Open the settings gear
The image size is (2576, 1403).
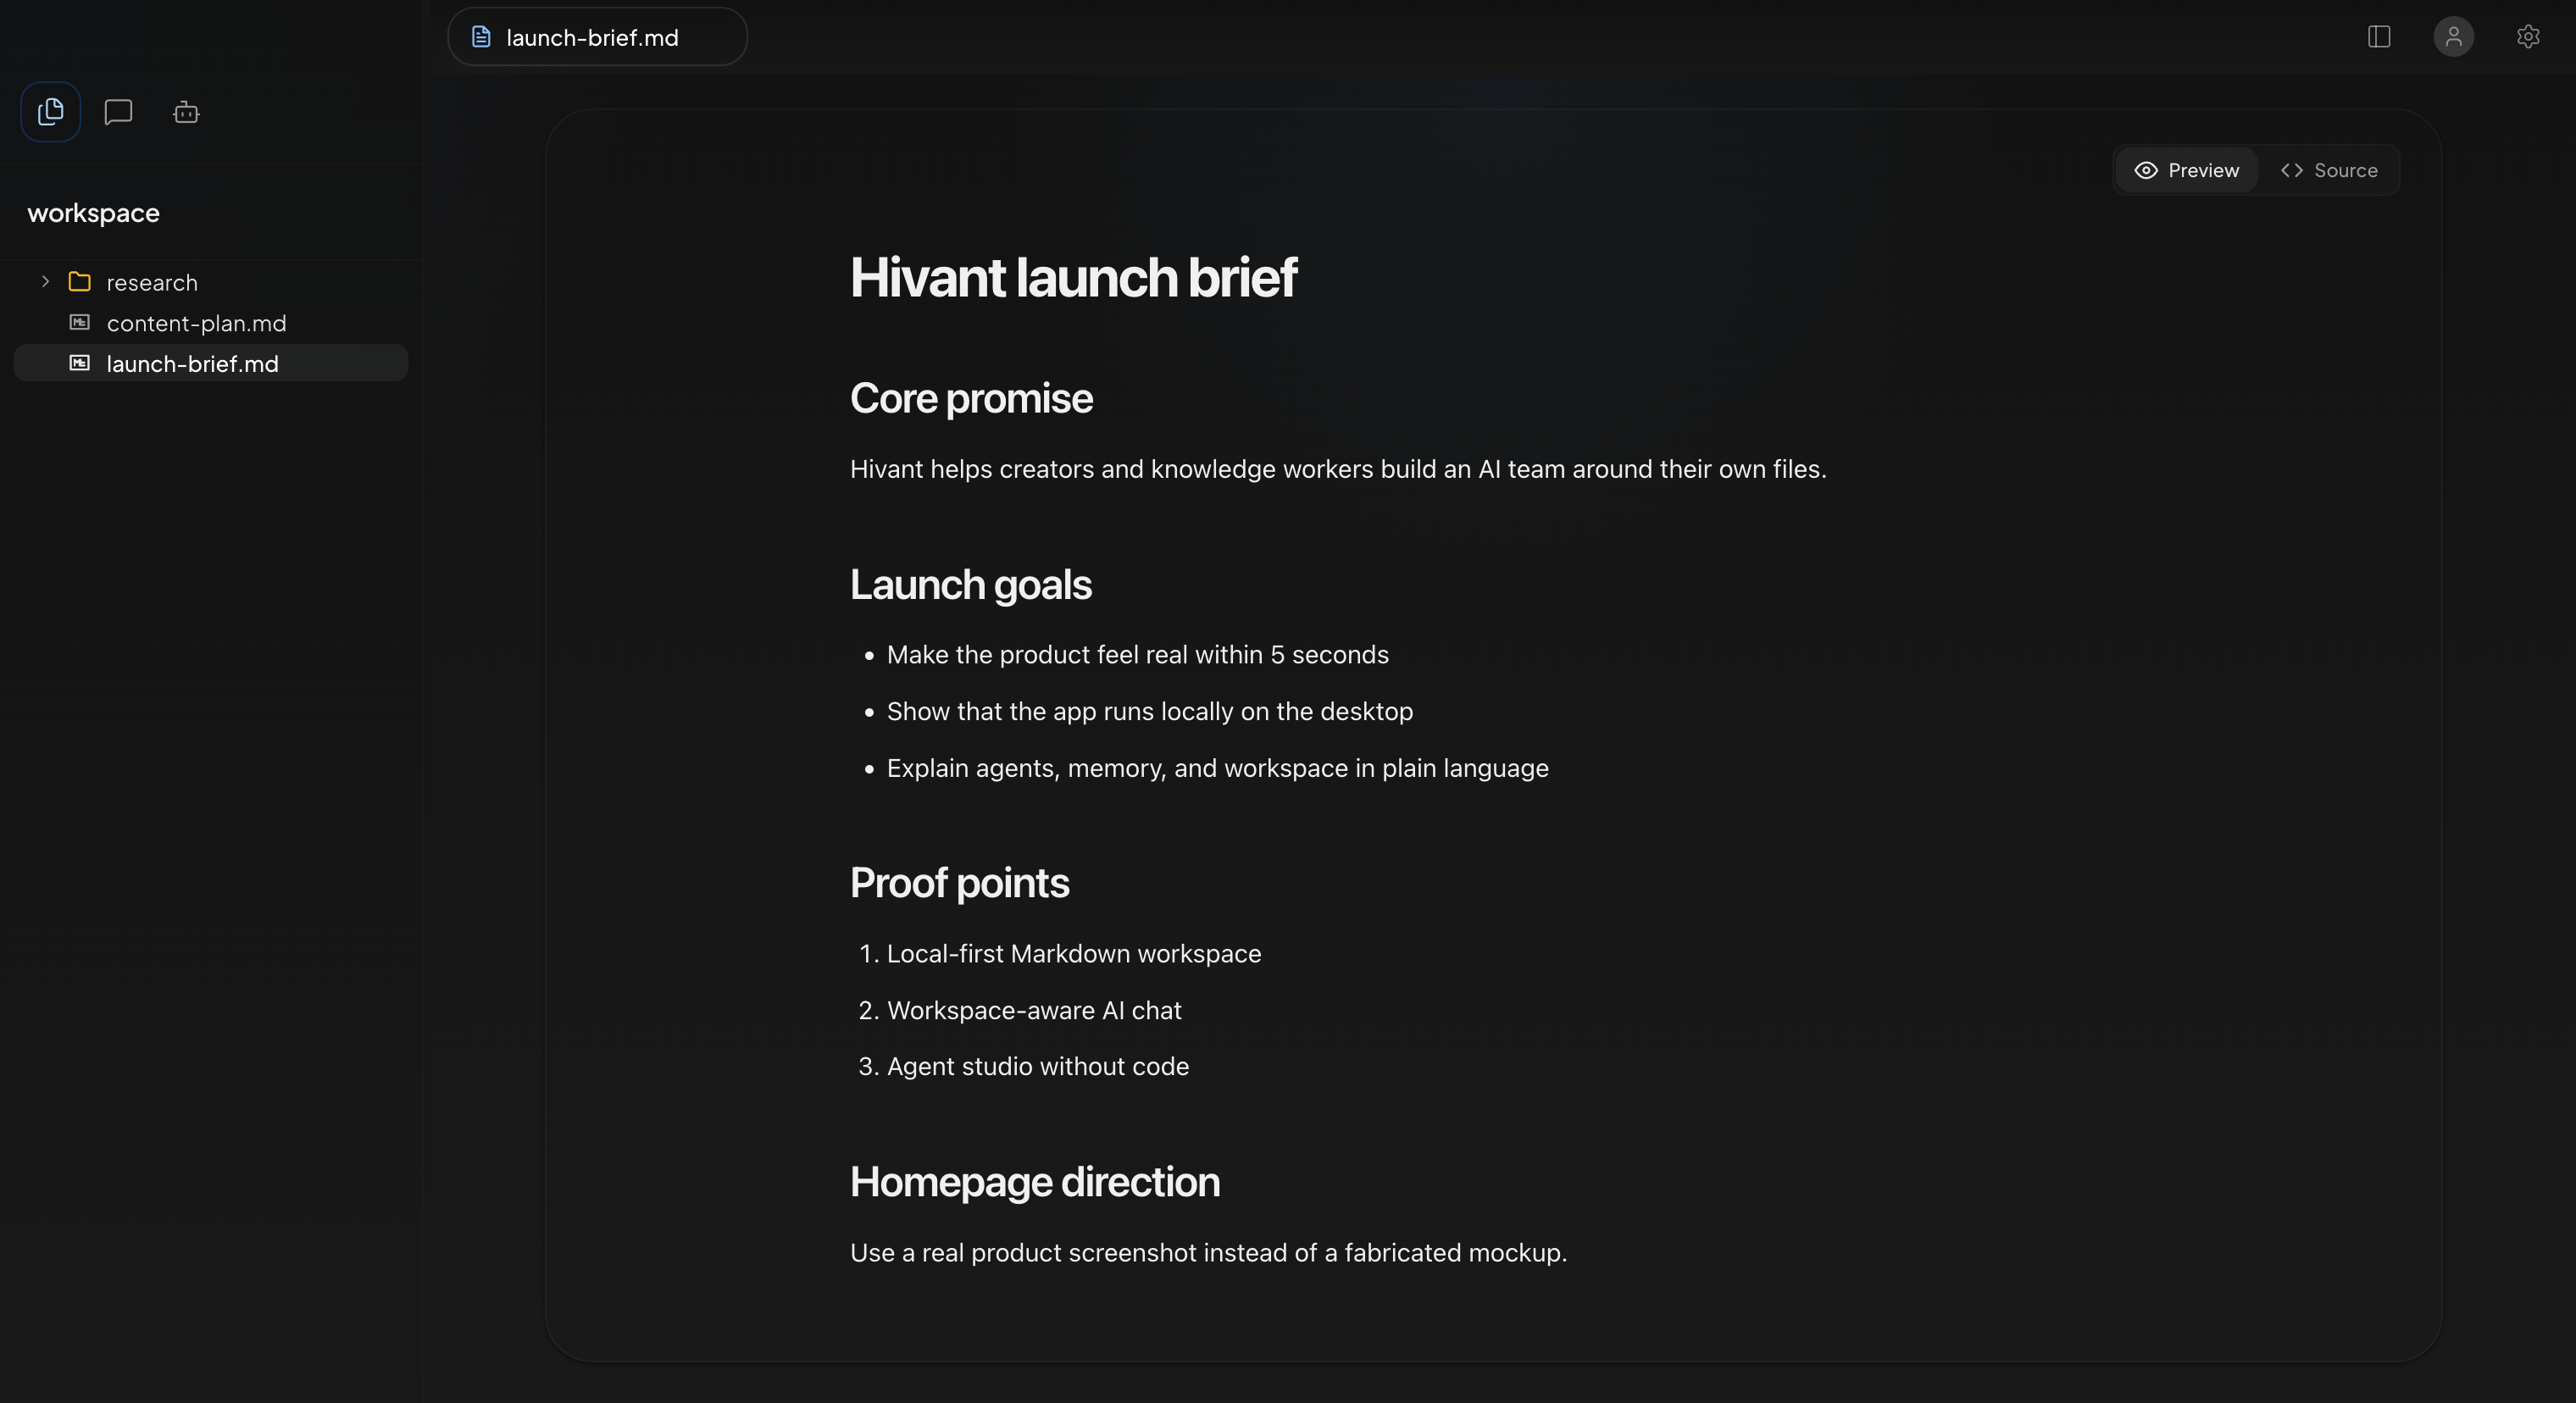(x=2529, y=37)
